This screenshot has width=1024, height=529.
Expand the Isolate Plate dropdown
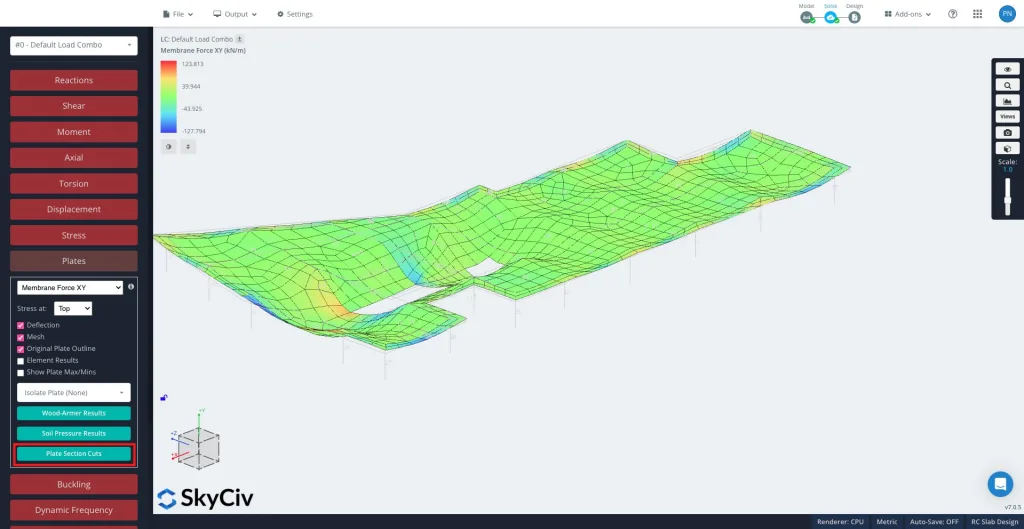[74, 393]
